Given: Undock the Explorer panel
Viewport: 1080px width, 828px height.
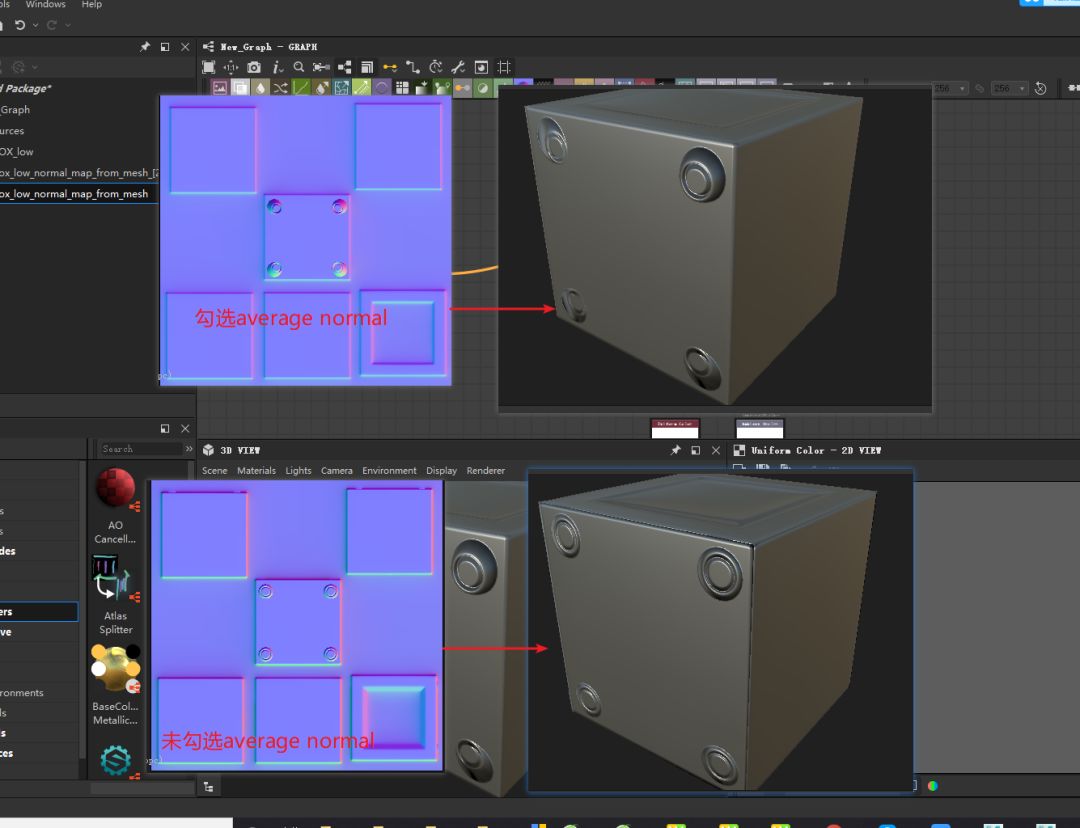Looking at the screenshot, I should [x=165, y=47].
